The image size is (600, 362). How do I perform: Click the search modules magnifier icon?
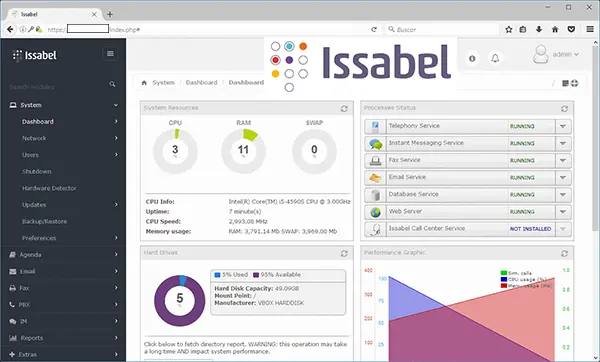112,84
